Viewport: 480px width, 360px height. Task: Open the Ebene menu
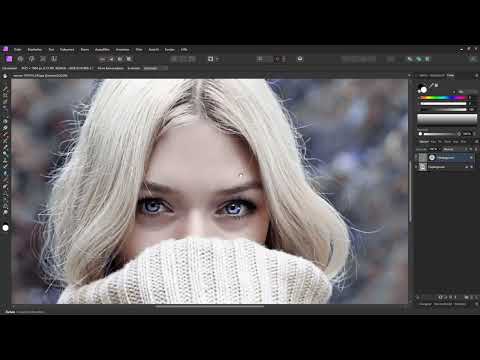pos(85,50)
